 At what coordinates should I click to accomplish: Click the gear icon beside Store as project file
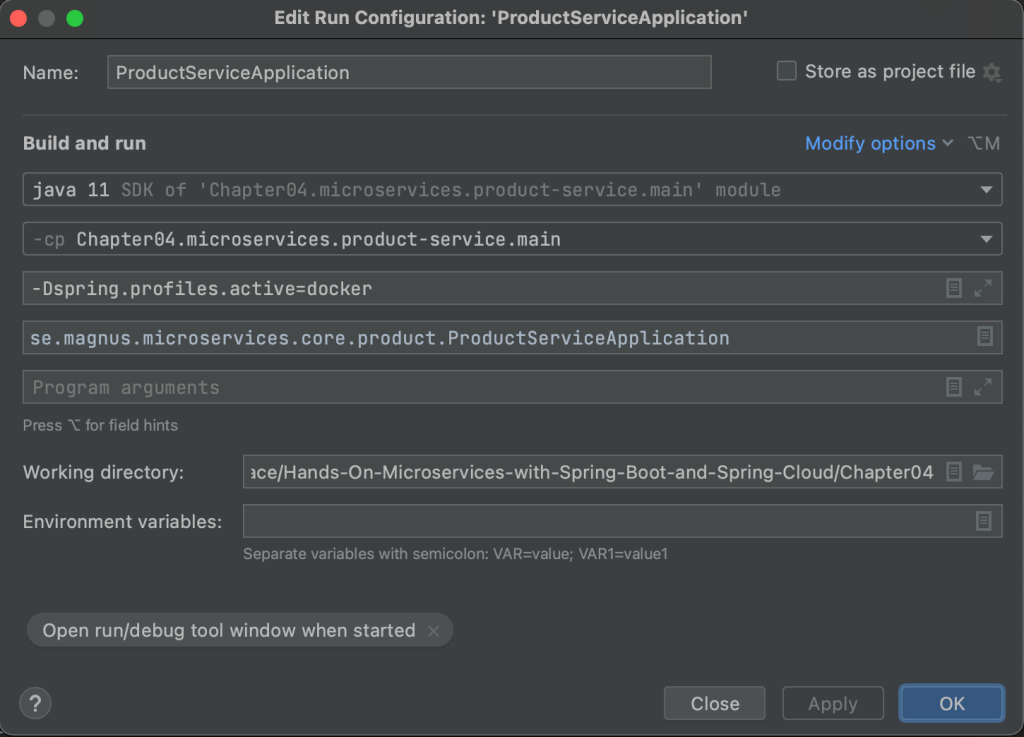991,72
